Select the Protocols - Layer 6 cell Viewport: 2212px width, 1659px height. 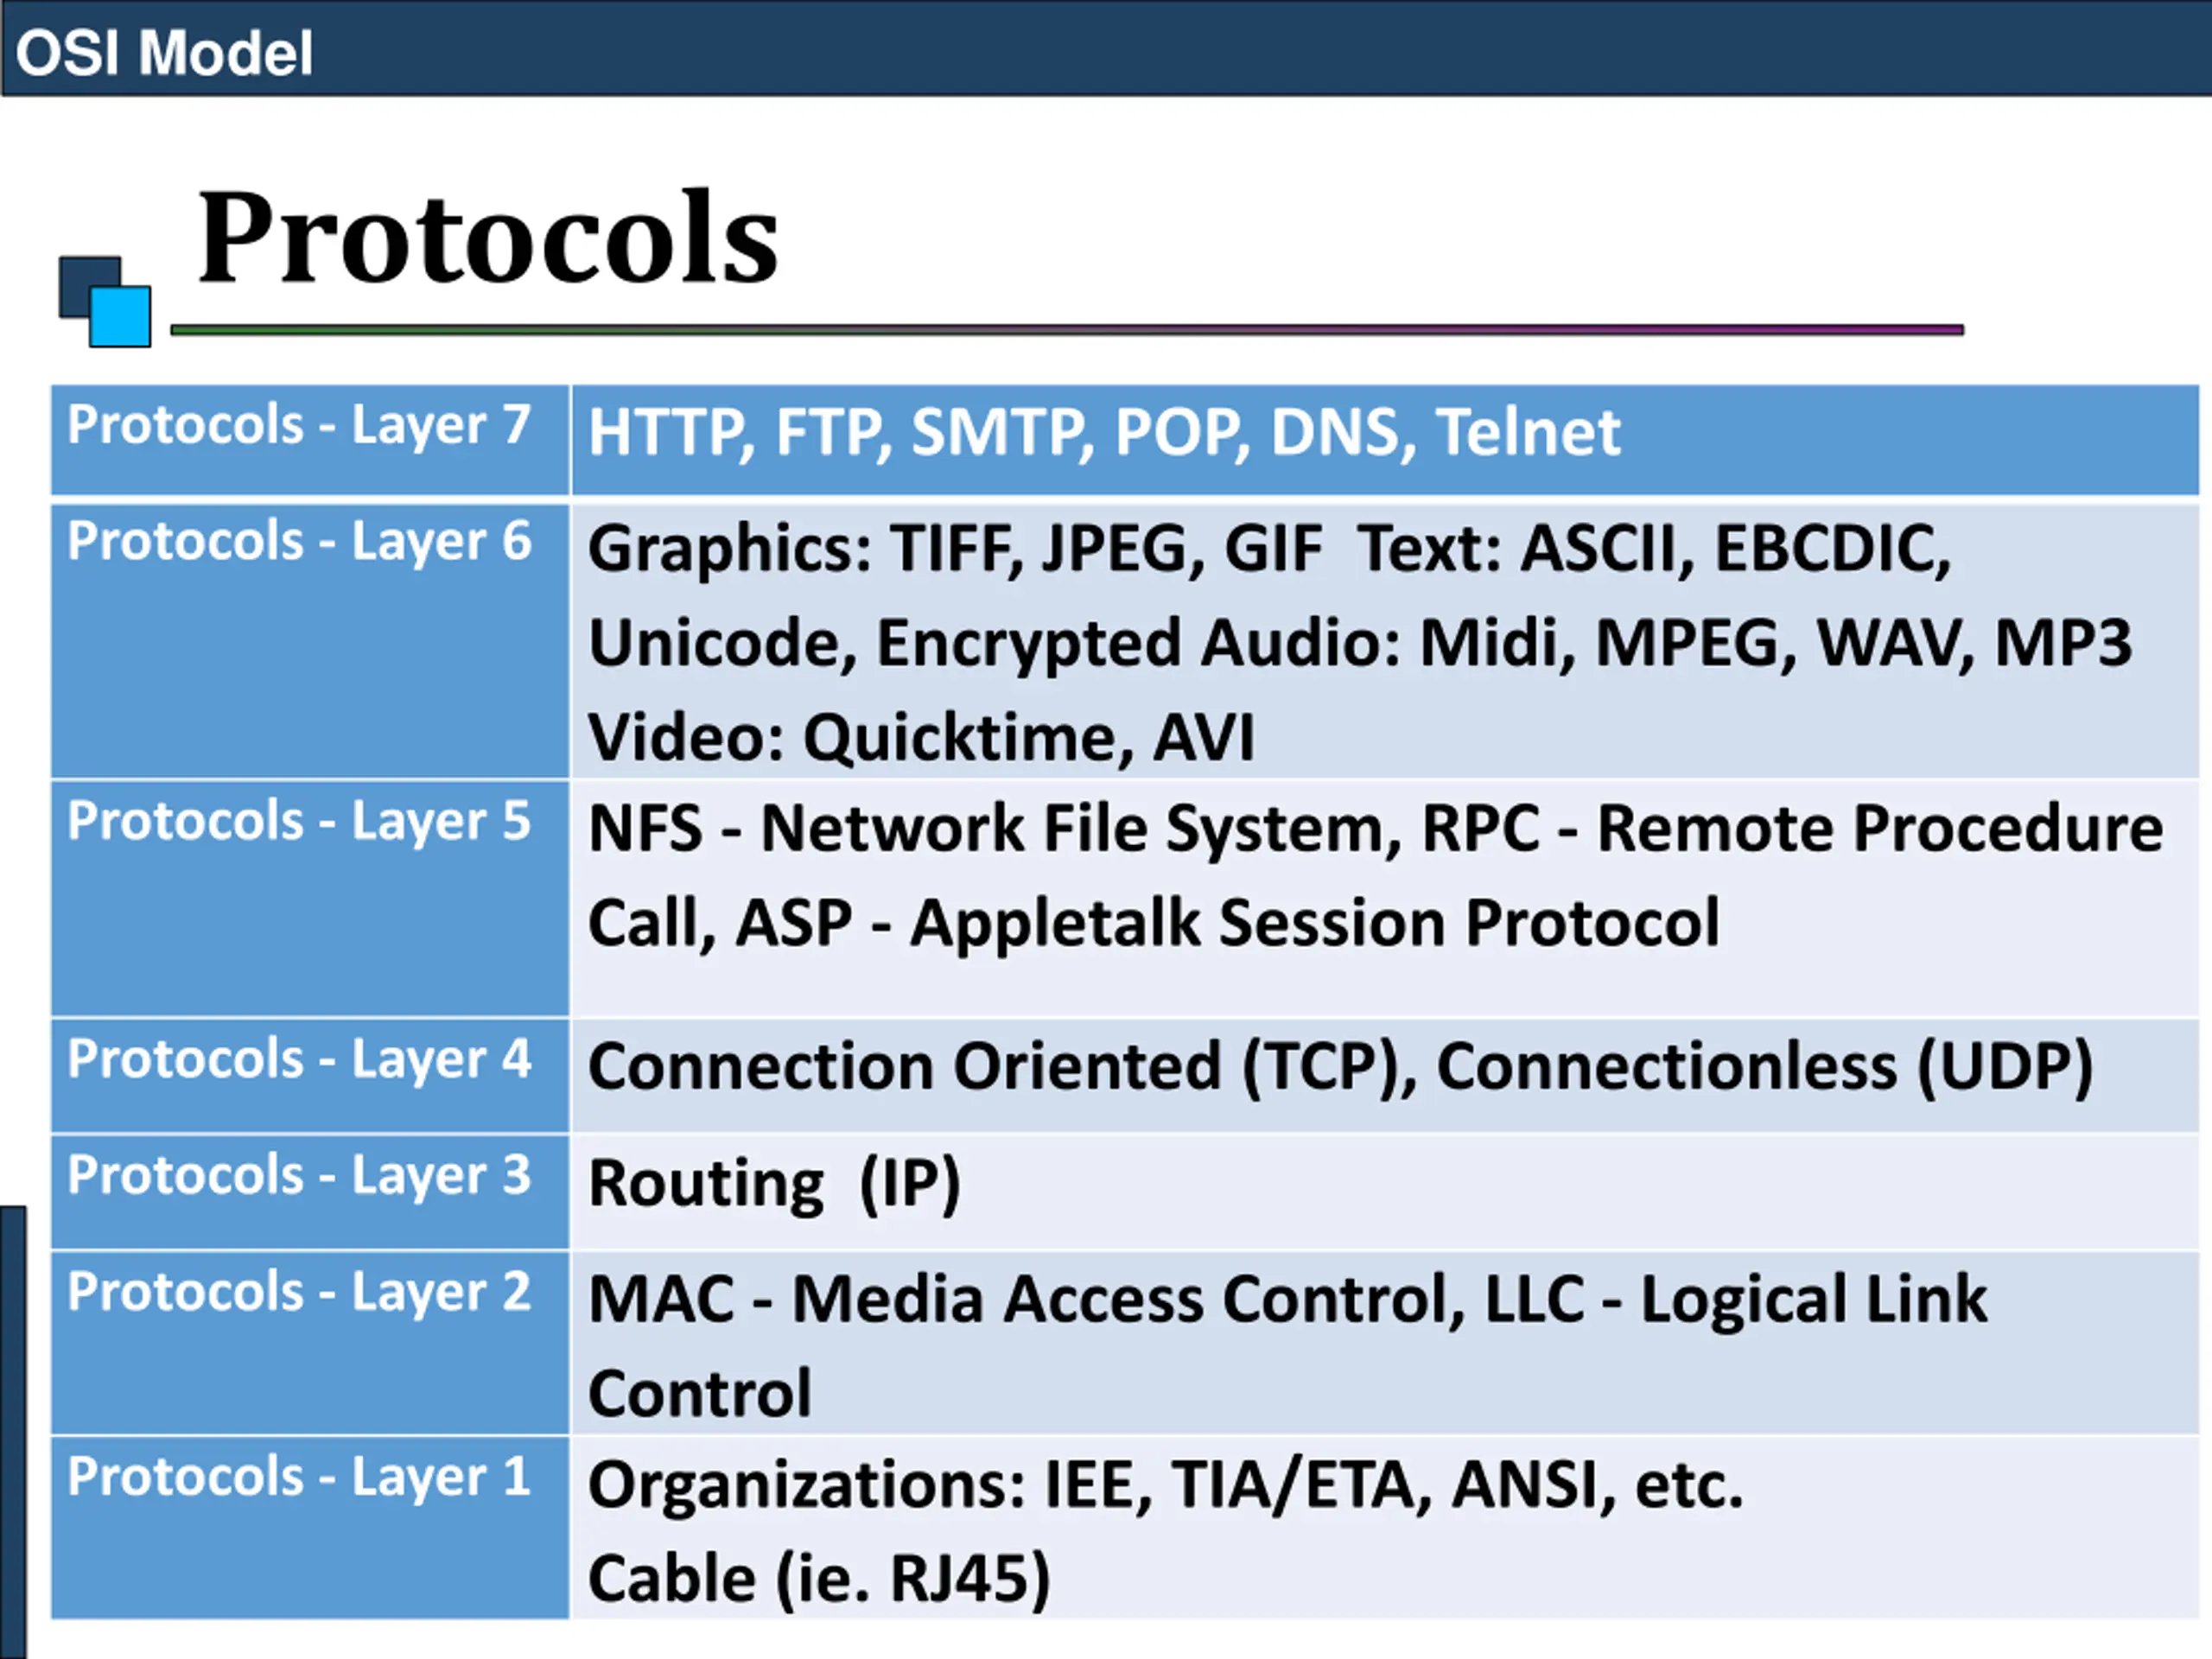coord(310,641)
